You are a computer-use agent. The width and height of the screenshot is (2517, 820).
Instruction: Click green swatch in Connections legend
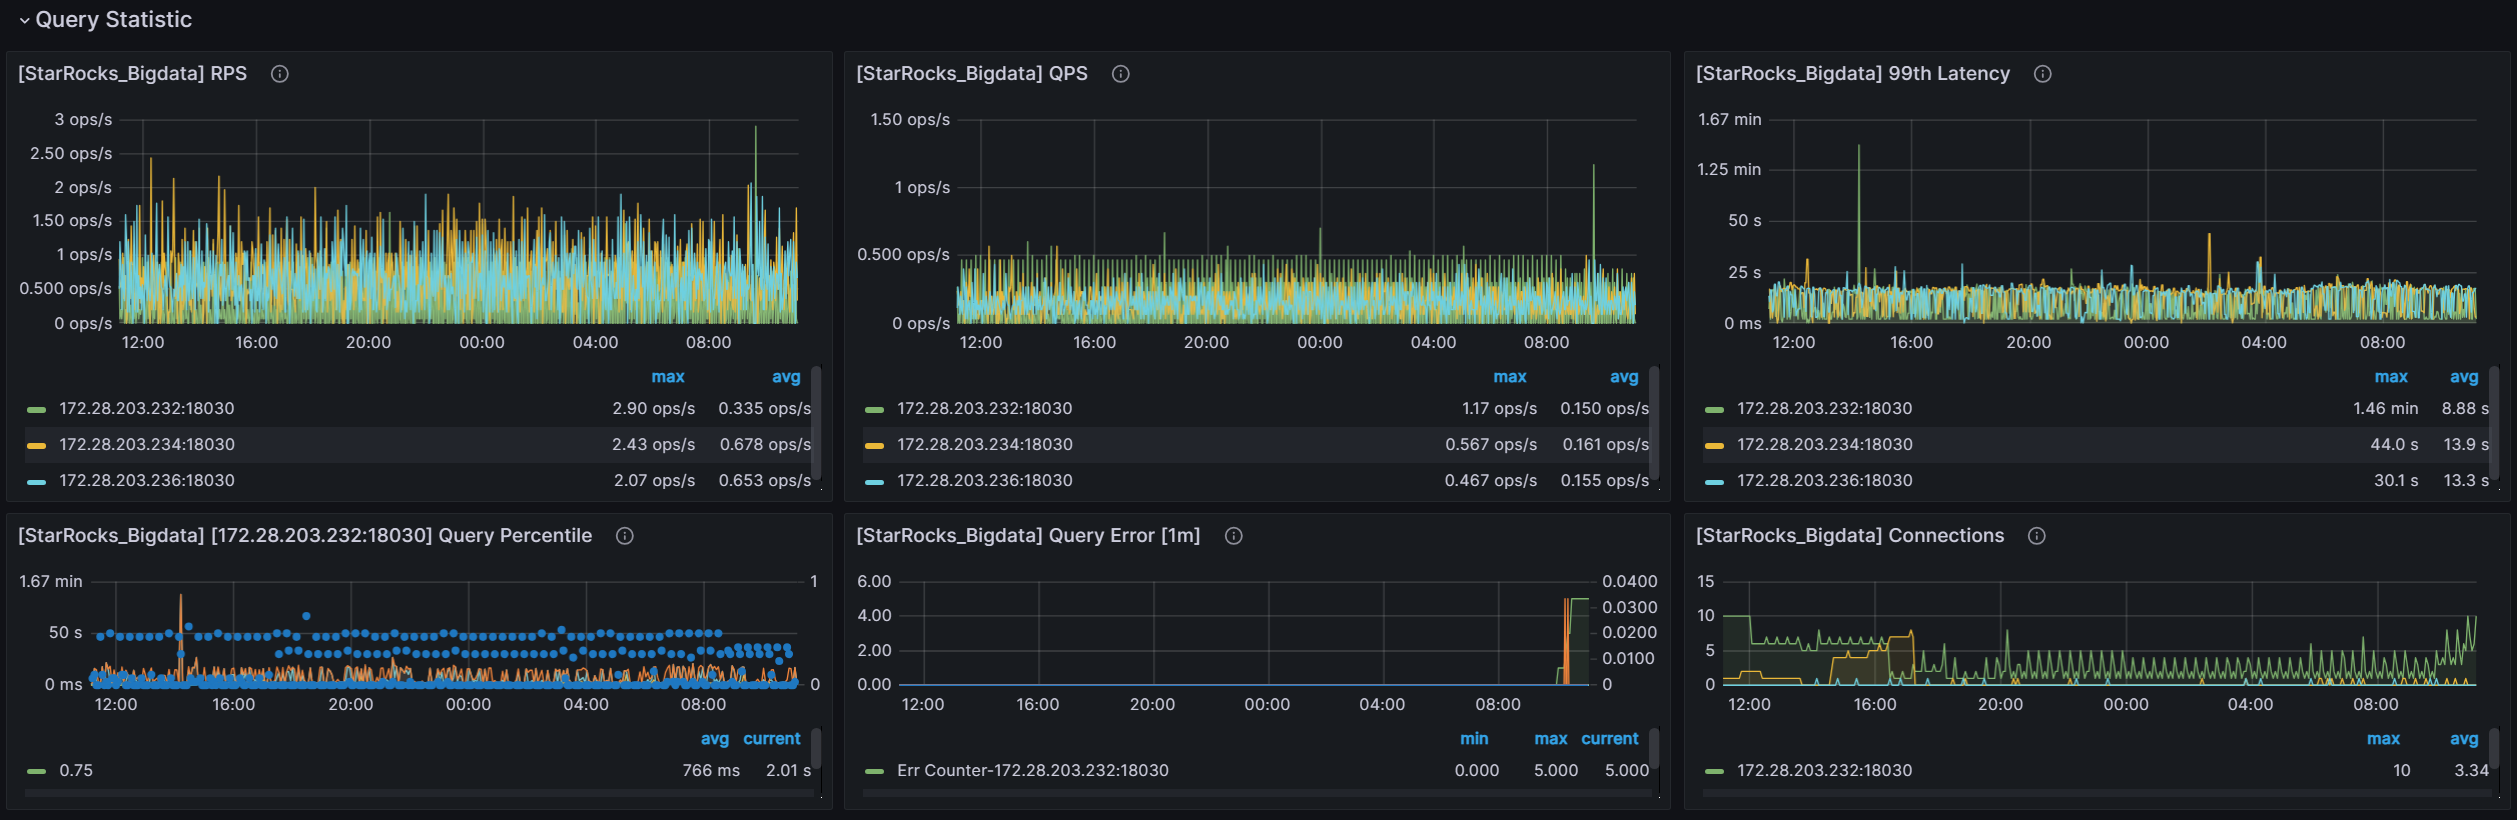1715,772
